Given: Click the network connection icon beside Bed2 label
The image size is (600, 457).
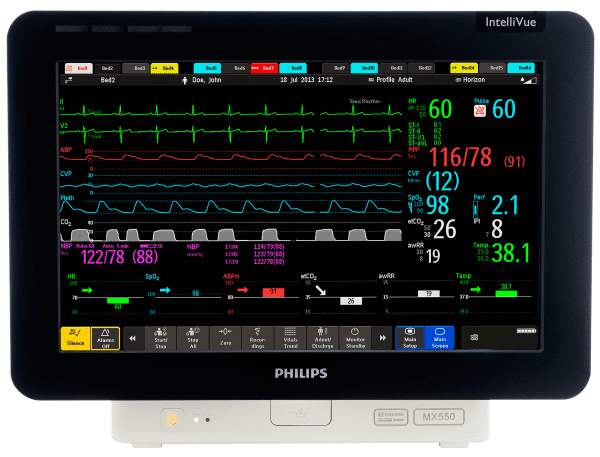Looking at the screenshot, I should (x=68, y=80).
